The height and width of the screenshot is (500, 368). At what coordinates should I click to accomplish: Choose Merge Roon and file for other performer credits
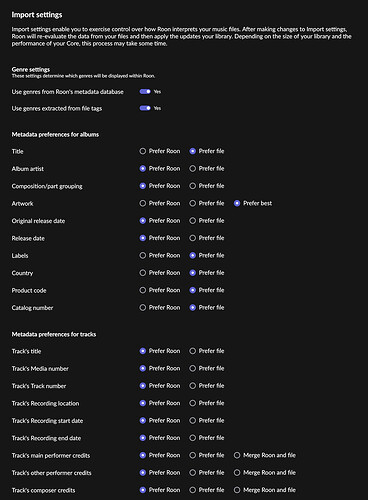[237, 473]
